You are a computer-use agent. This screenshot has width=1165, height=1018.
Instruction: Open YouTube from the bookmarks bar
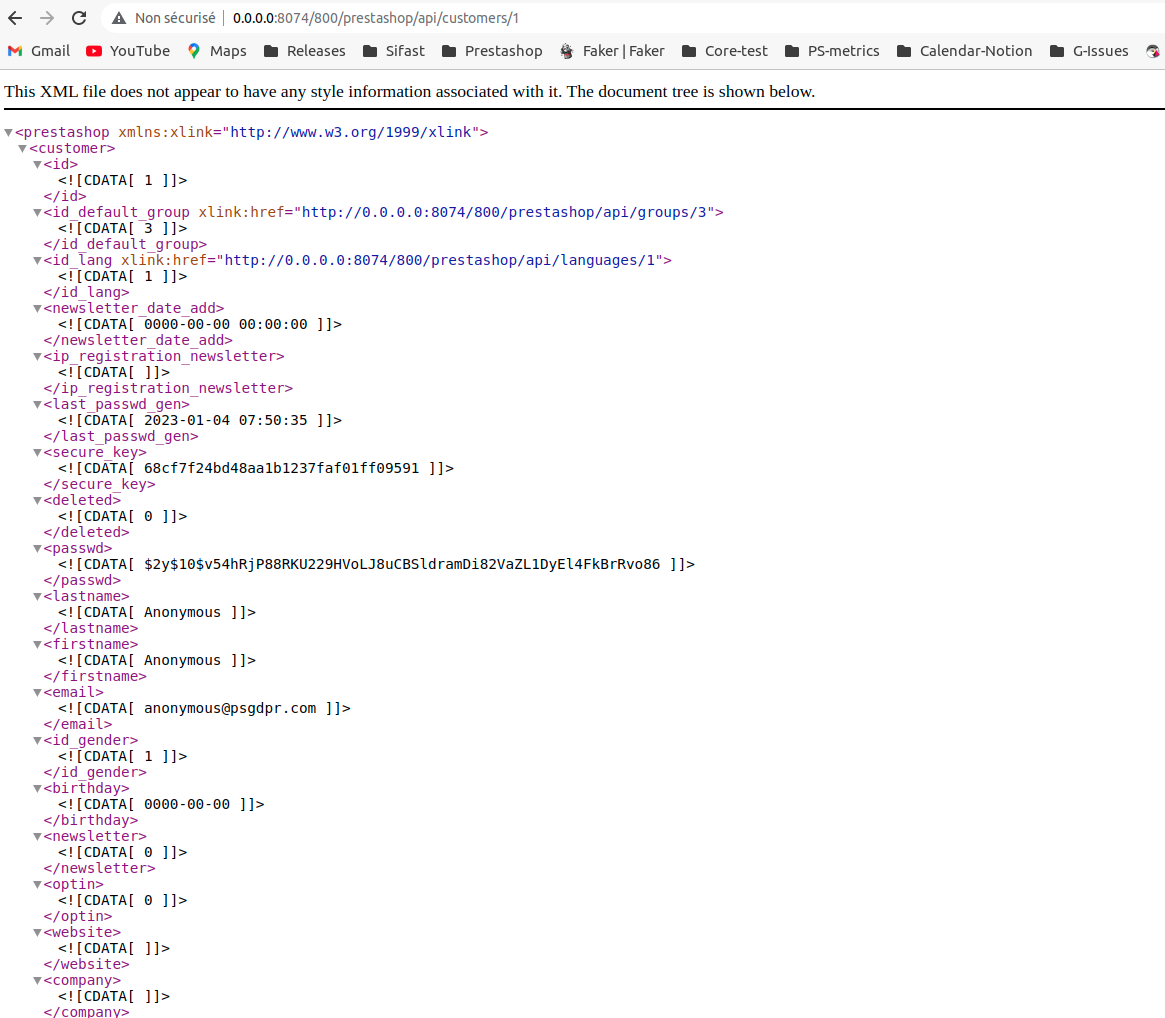[90, 50]
